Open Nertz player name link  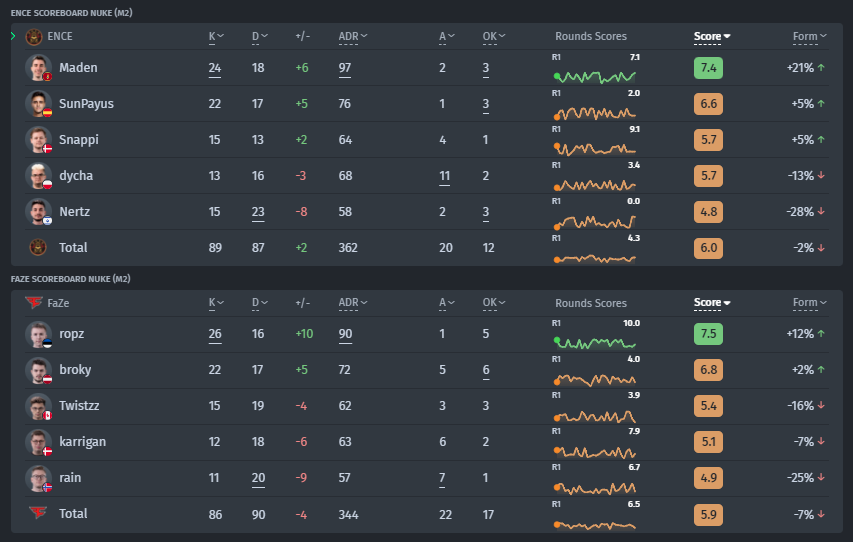click(75, 212)
